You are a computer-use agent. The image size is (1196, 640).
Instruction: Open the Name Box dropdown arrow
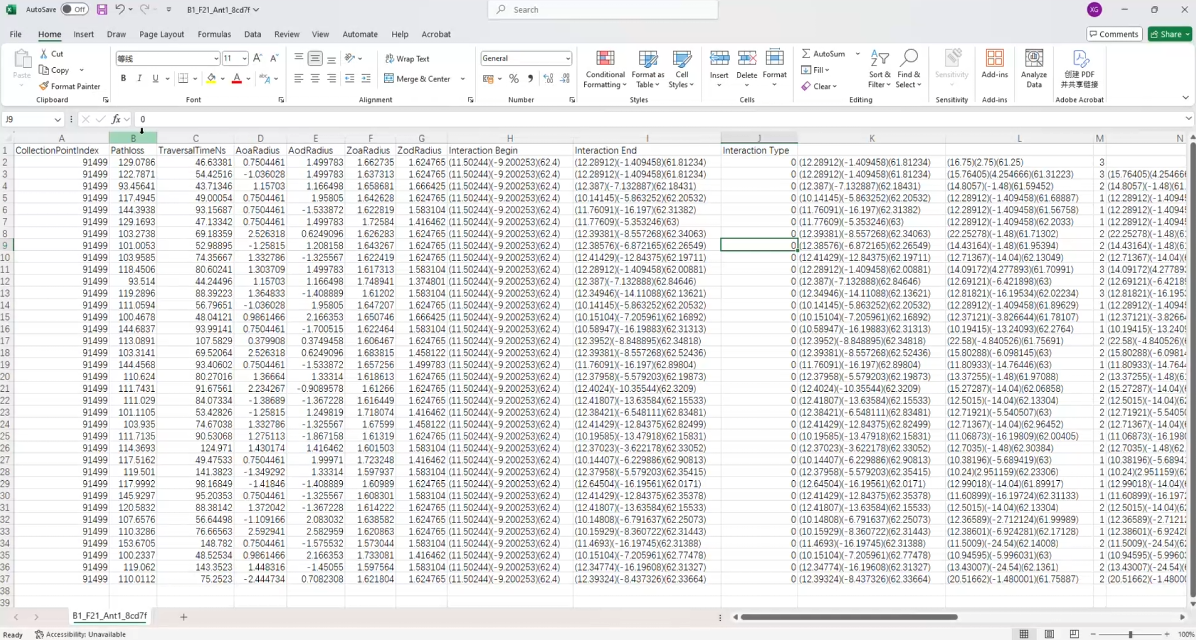[x=57, y=120]
